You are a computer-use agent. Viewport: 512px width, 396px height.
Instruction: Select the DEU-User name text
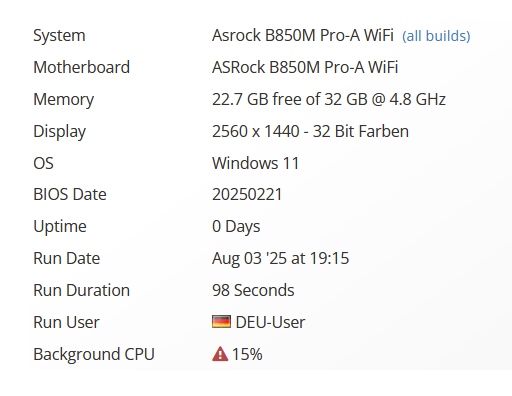click(270, 322)
